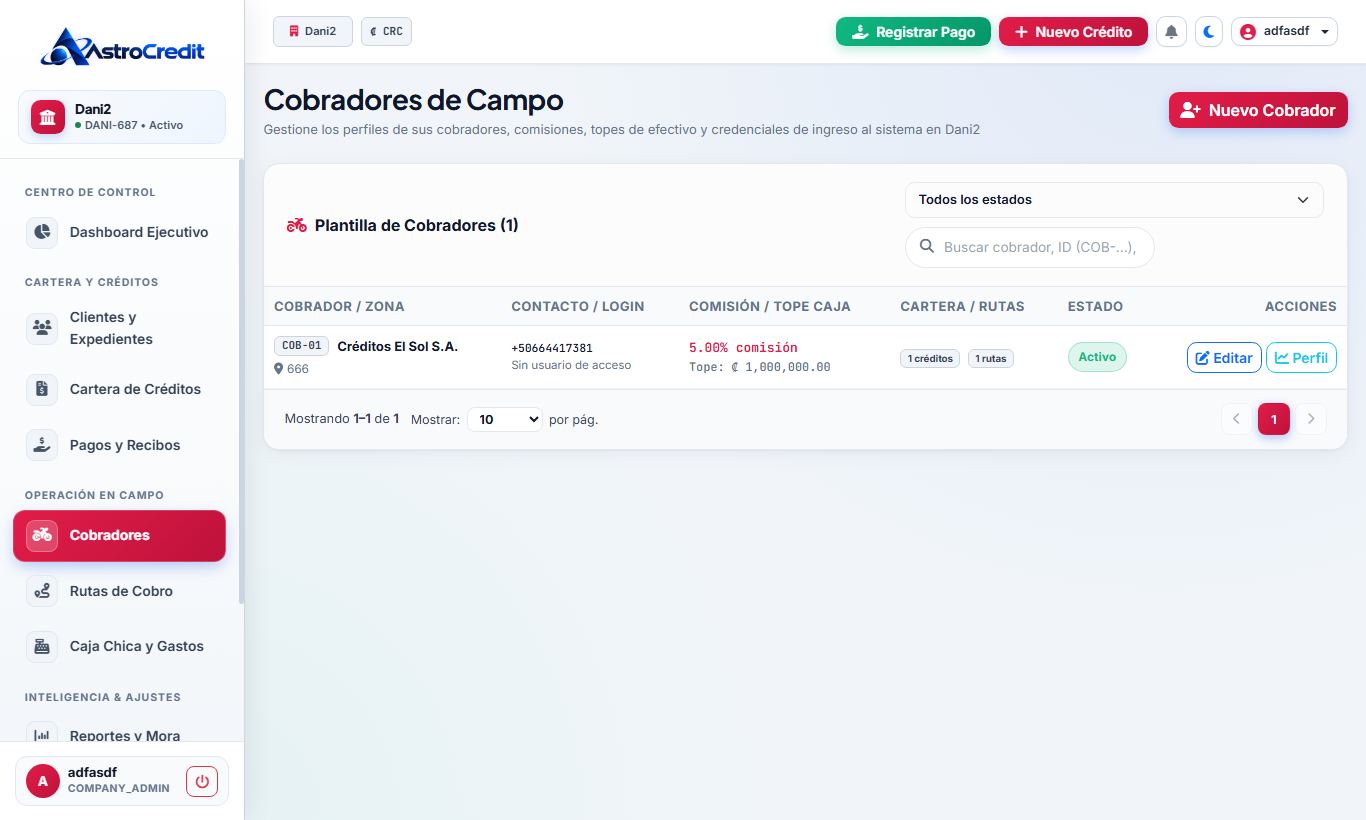The image size is (1366, 820).
Task: Open Pagos y Recibos menu item
Action: 119,445
